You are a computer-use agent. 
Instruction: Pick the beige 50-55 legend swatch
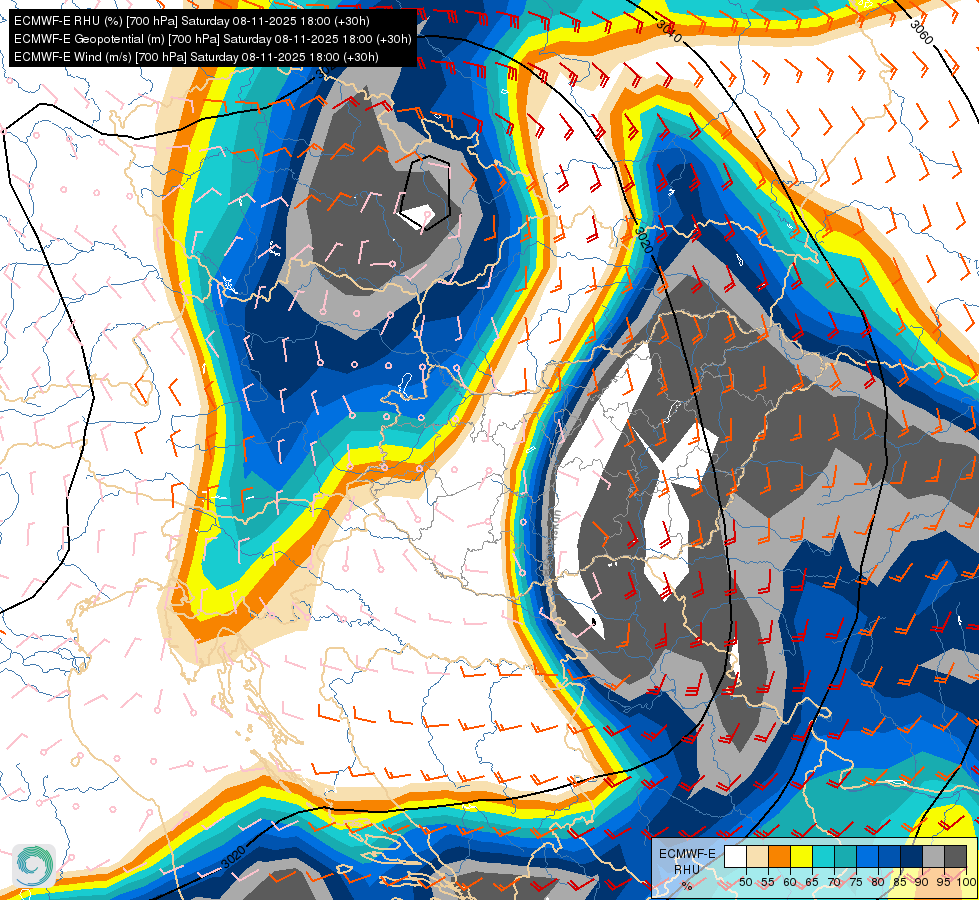click(x=757, y=856)
